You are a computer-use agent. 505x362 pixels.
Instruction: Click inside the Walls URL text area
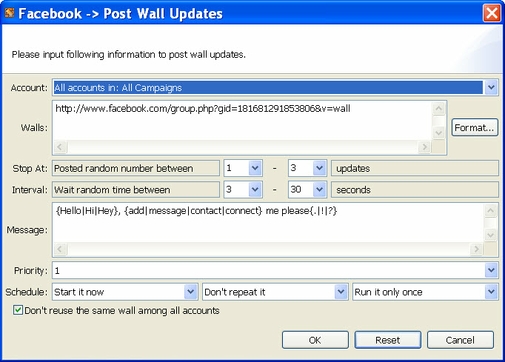pyautogui.click(x=242, y=121)
